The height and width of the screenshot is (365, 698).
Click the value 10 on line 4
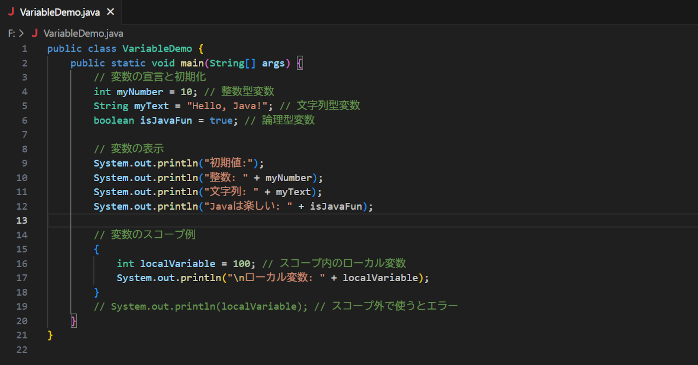186,92
